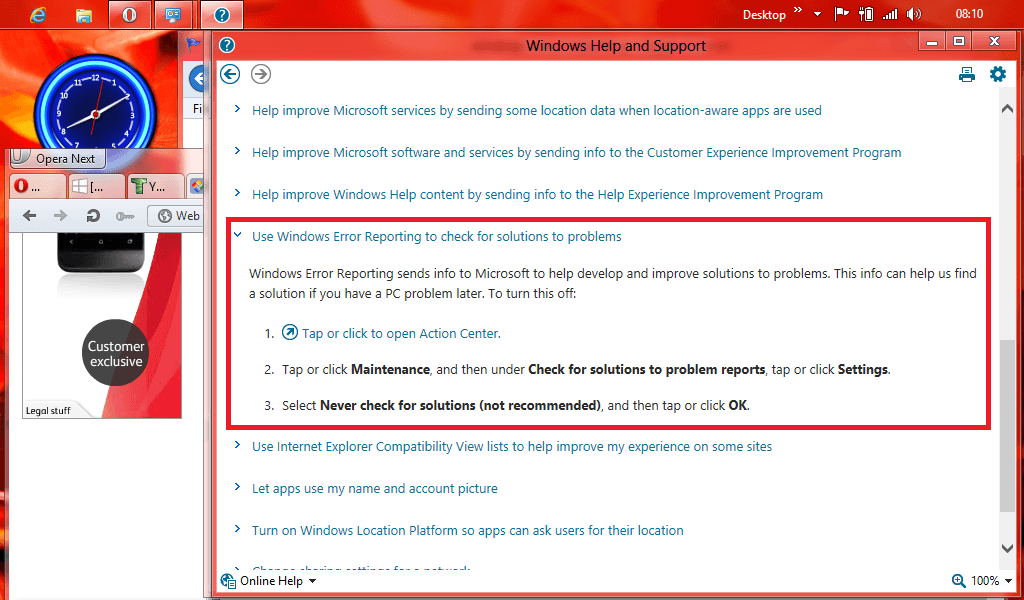Reload the page in Opera Next

pos(93,215)
